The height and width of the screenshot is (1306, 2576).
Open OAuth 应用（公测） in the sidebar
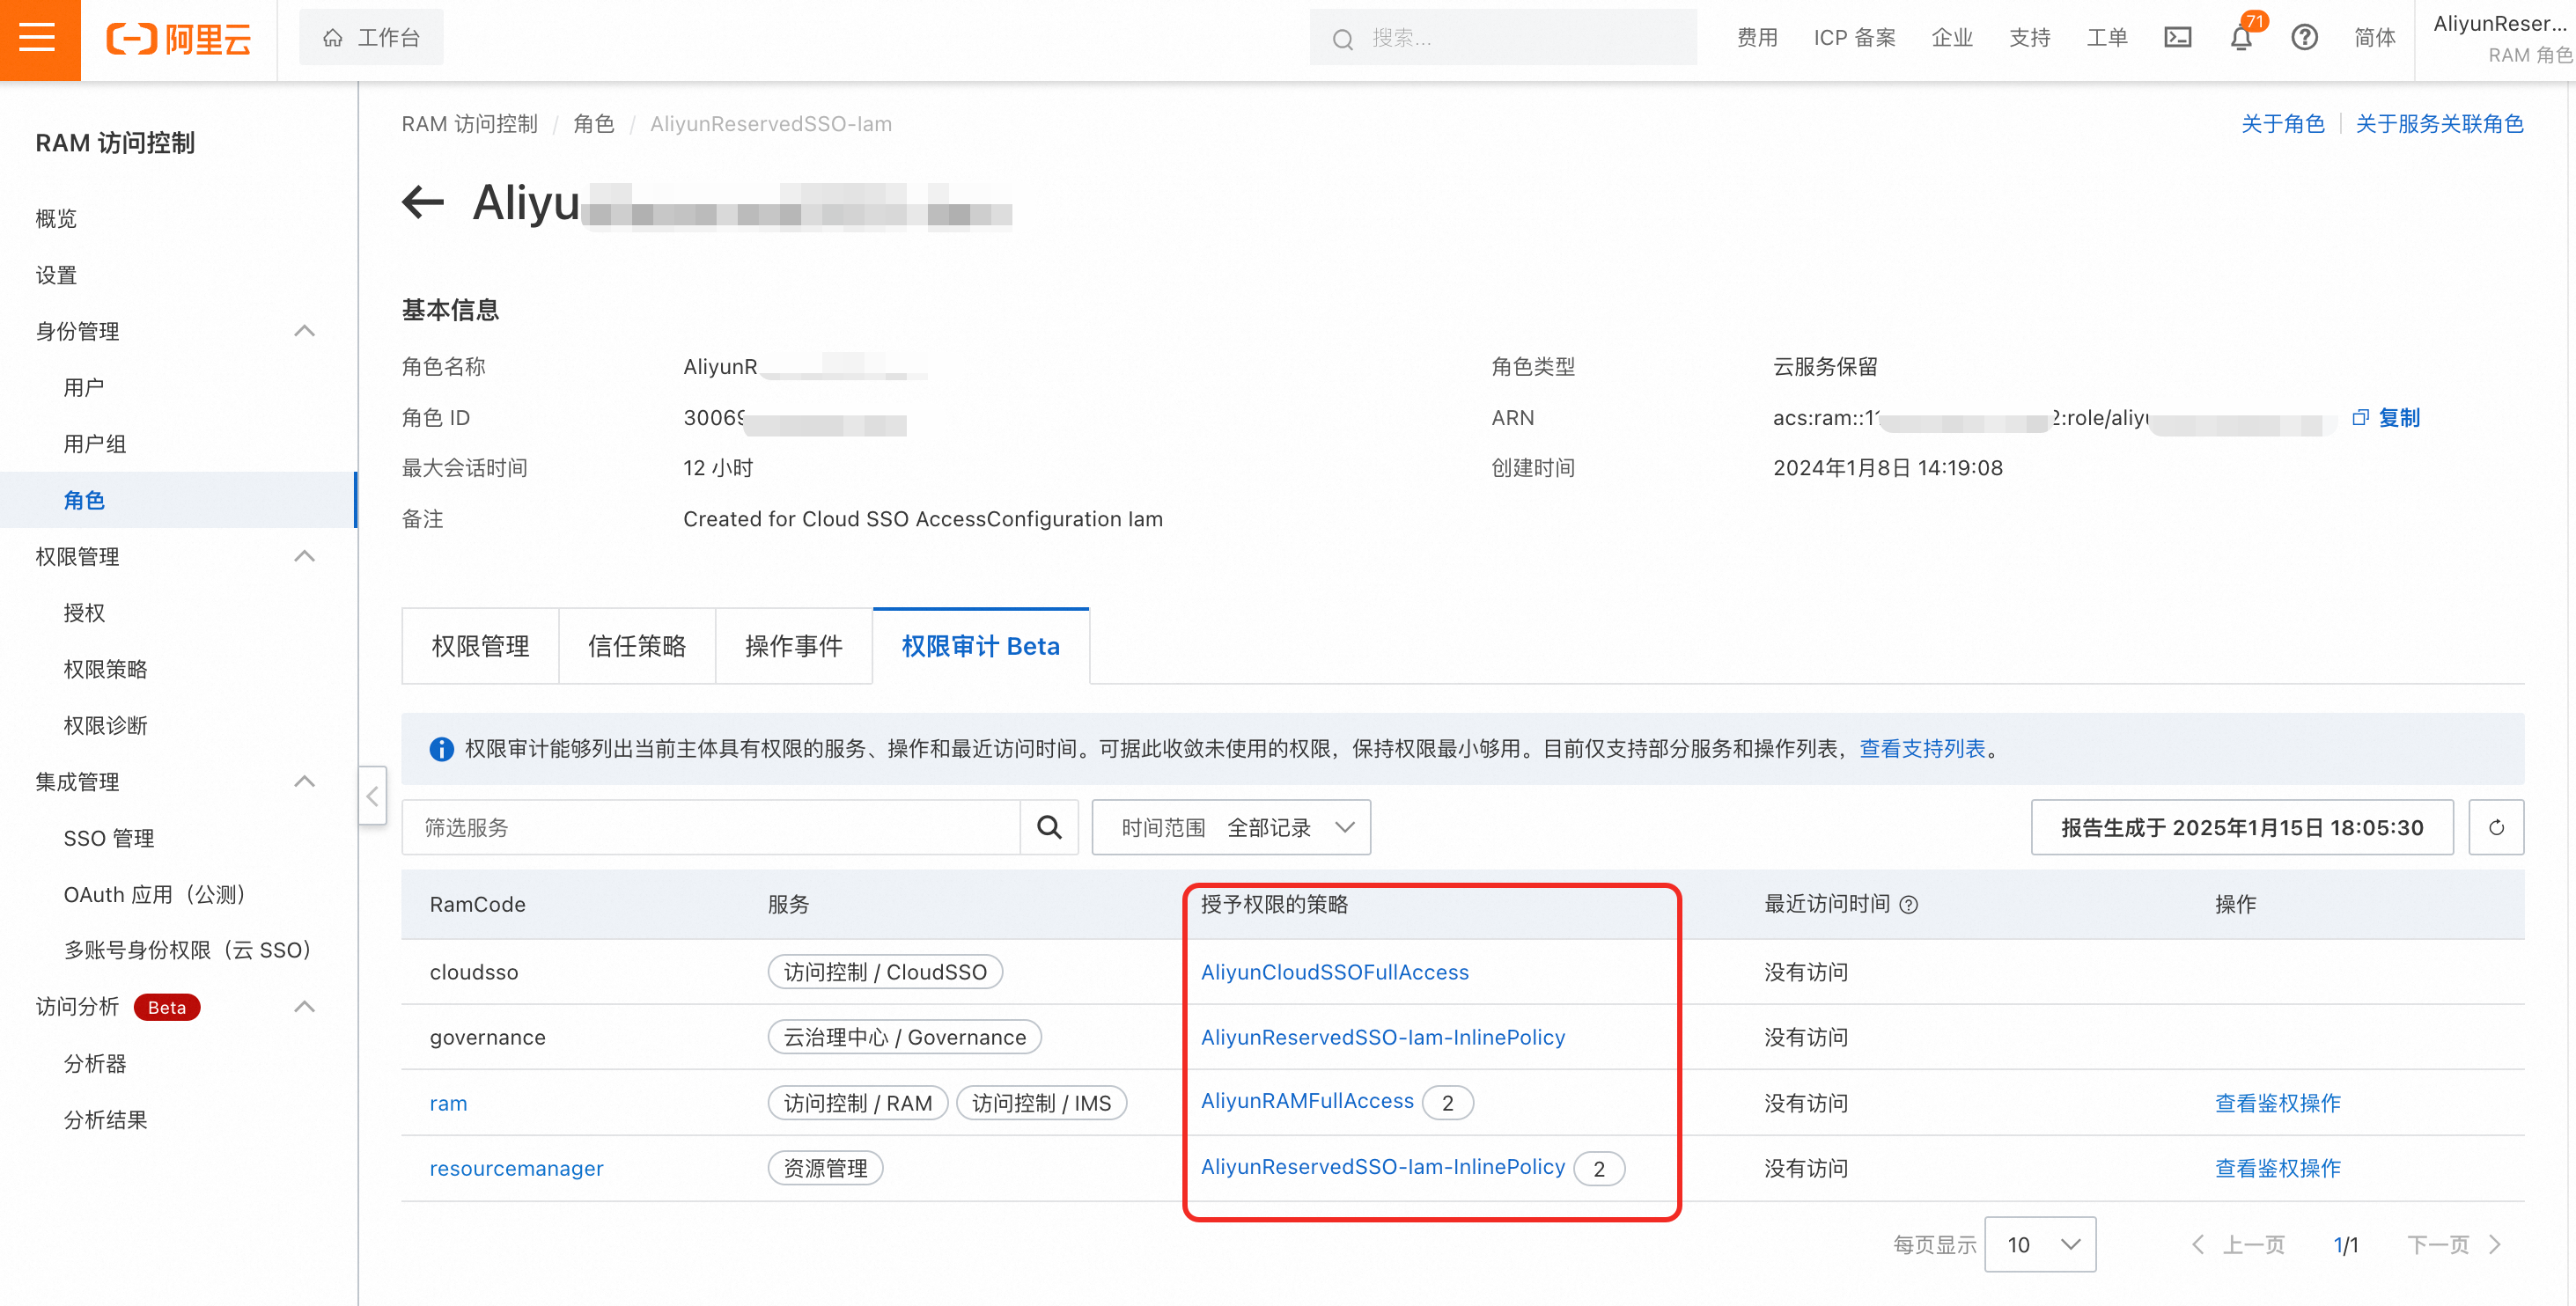155,894
